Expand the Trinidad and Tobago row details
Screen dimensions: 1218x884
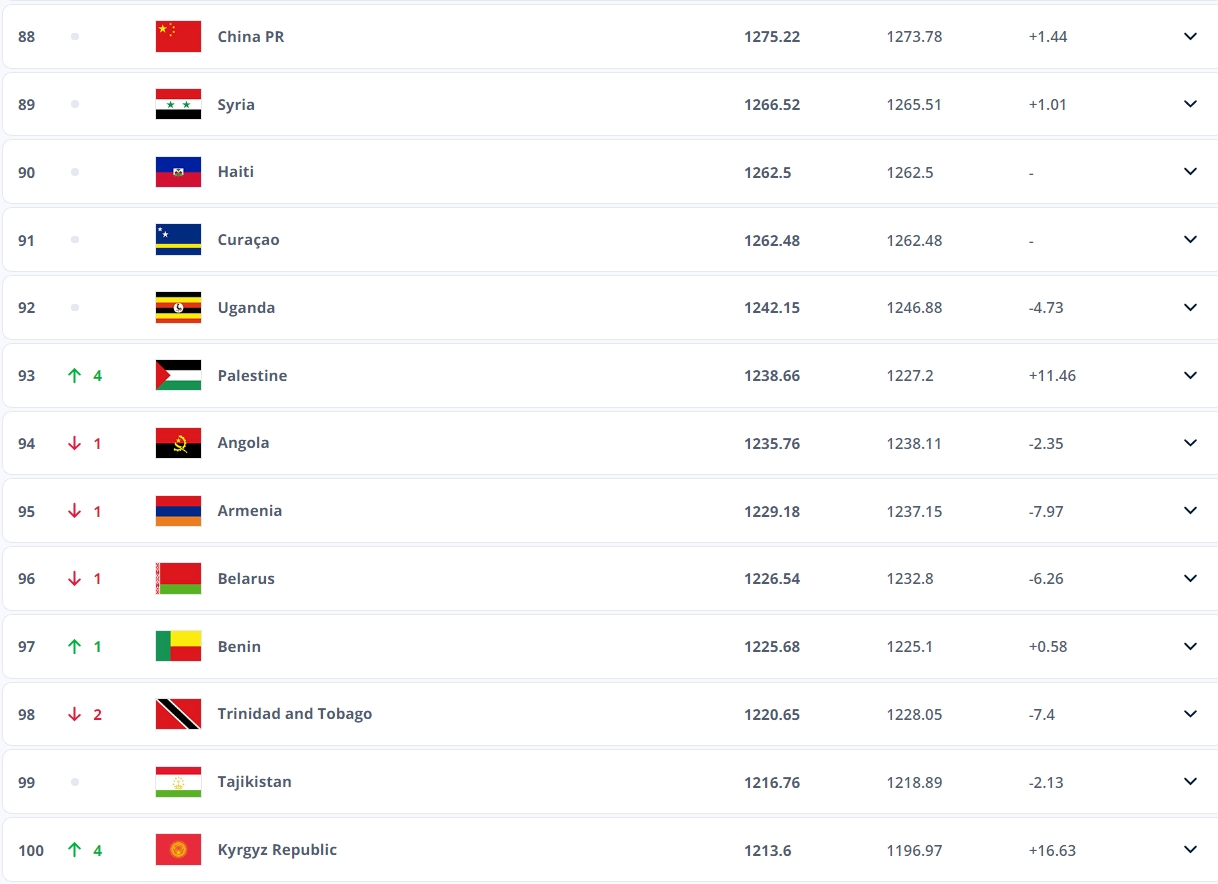click(x=1190, y=714)
